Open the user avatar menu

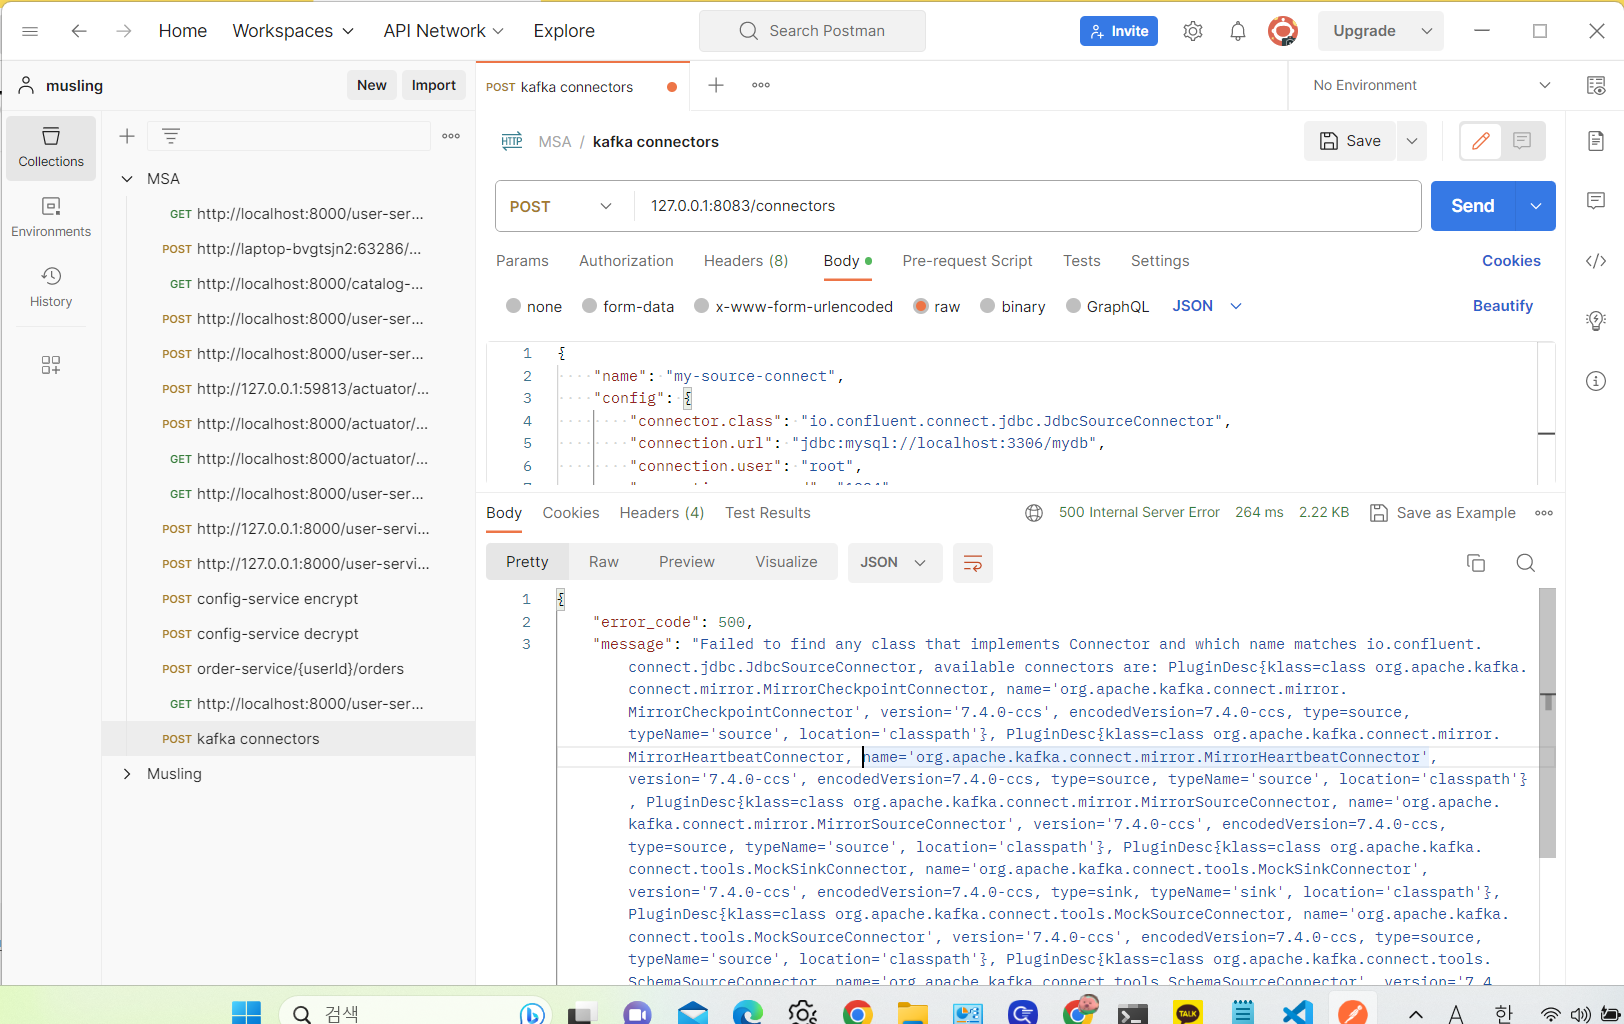pyautogui.click(x=1282, y=31)
